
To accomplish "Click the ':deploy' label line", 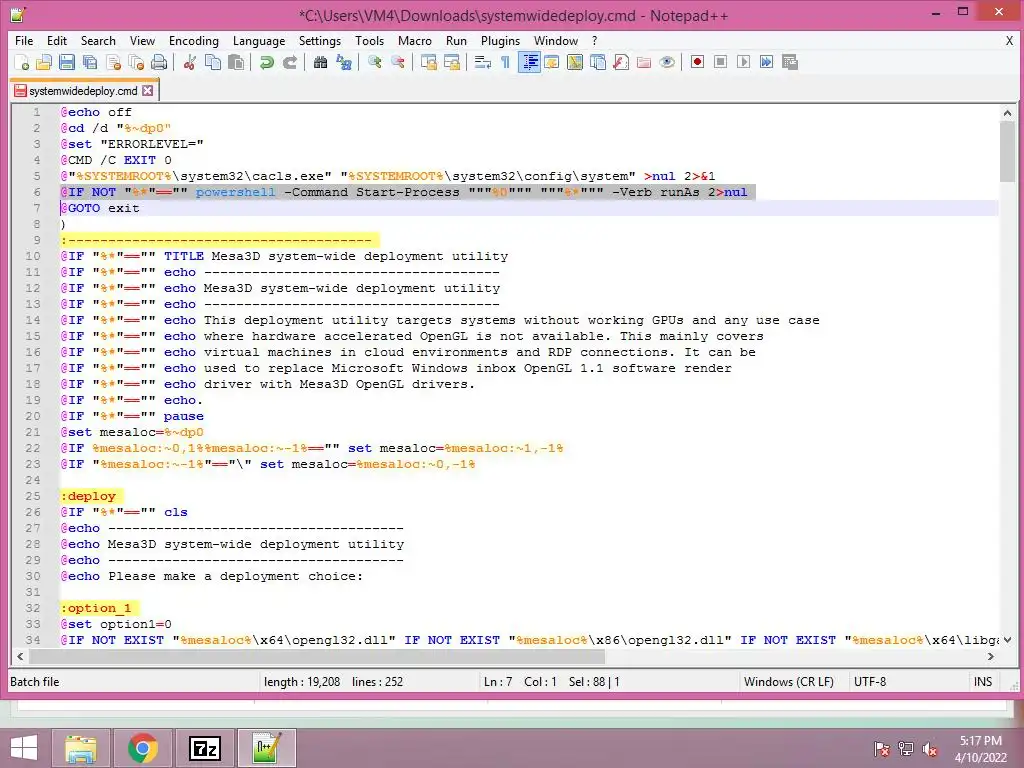I will pyautogui.click(x=92, y=496).
